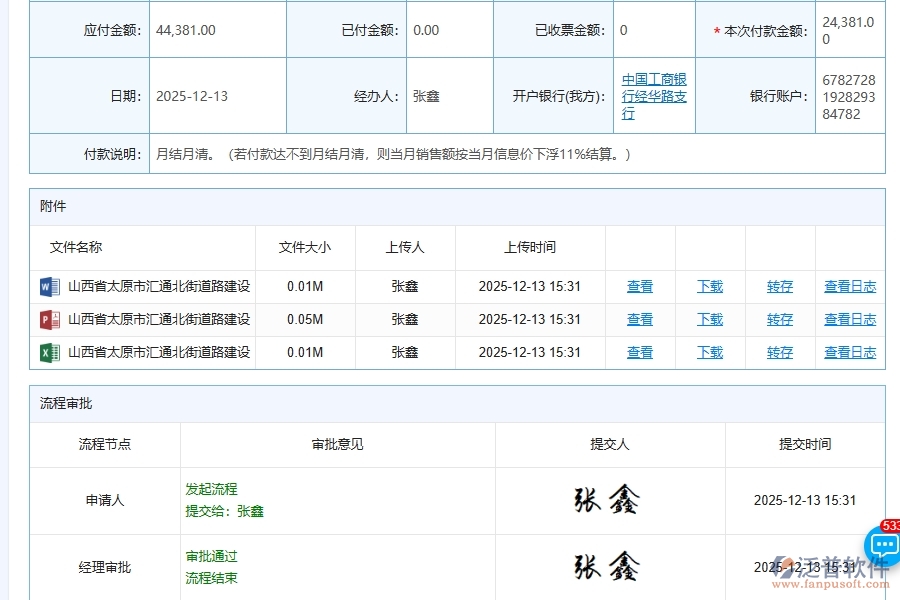Click 发起流程 in the approval table

click(210, 489)
